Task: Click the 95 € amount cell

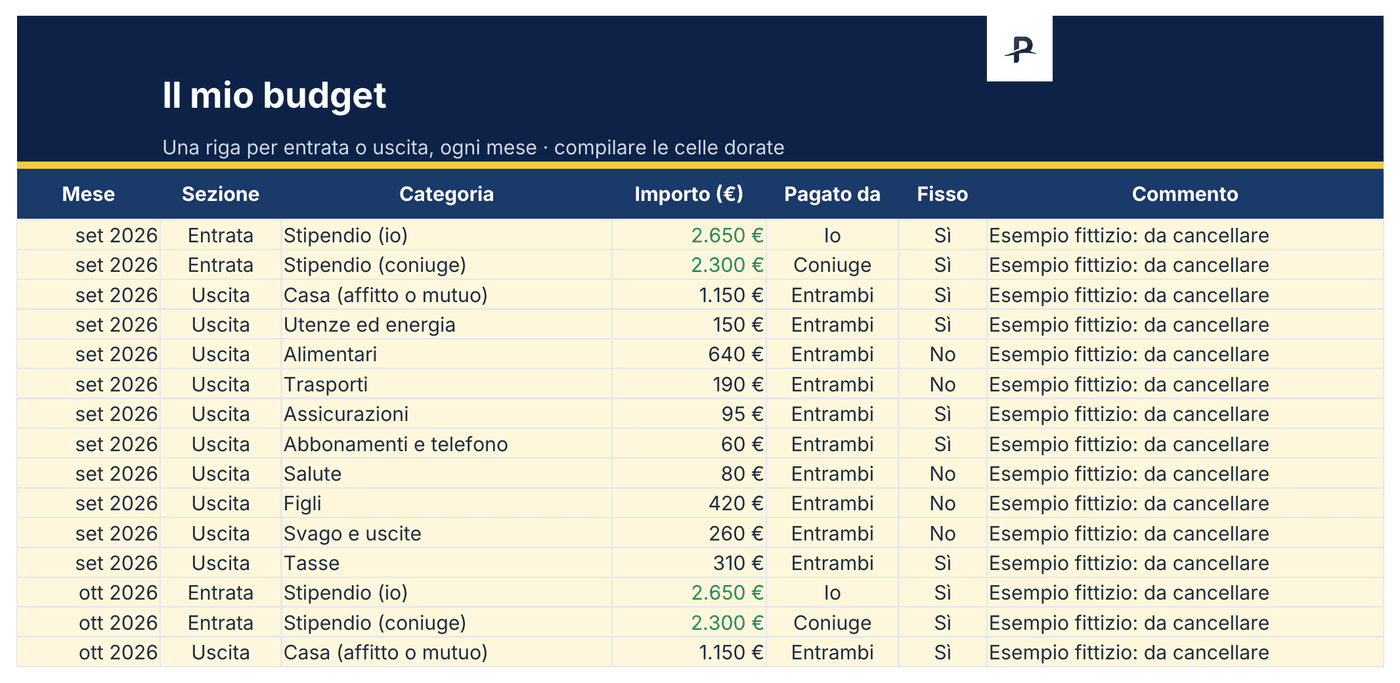Action: click(x=689, y=414)
